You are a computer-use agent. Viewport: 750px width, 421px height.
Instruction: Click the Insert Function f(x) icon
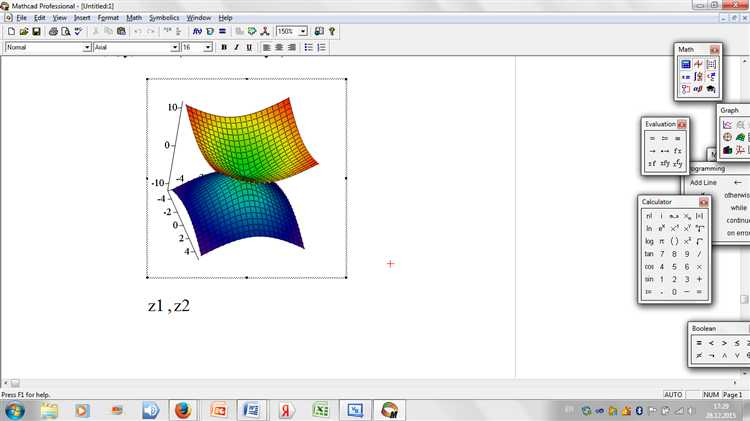click(x=197, y=32)
